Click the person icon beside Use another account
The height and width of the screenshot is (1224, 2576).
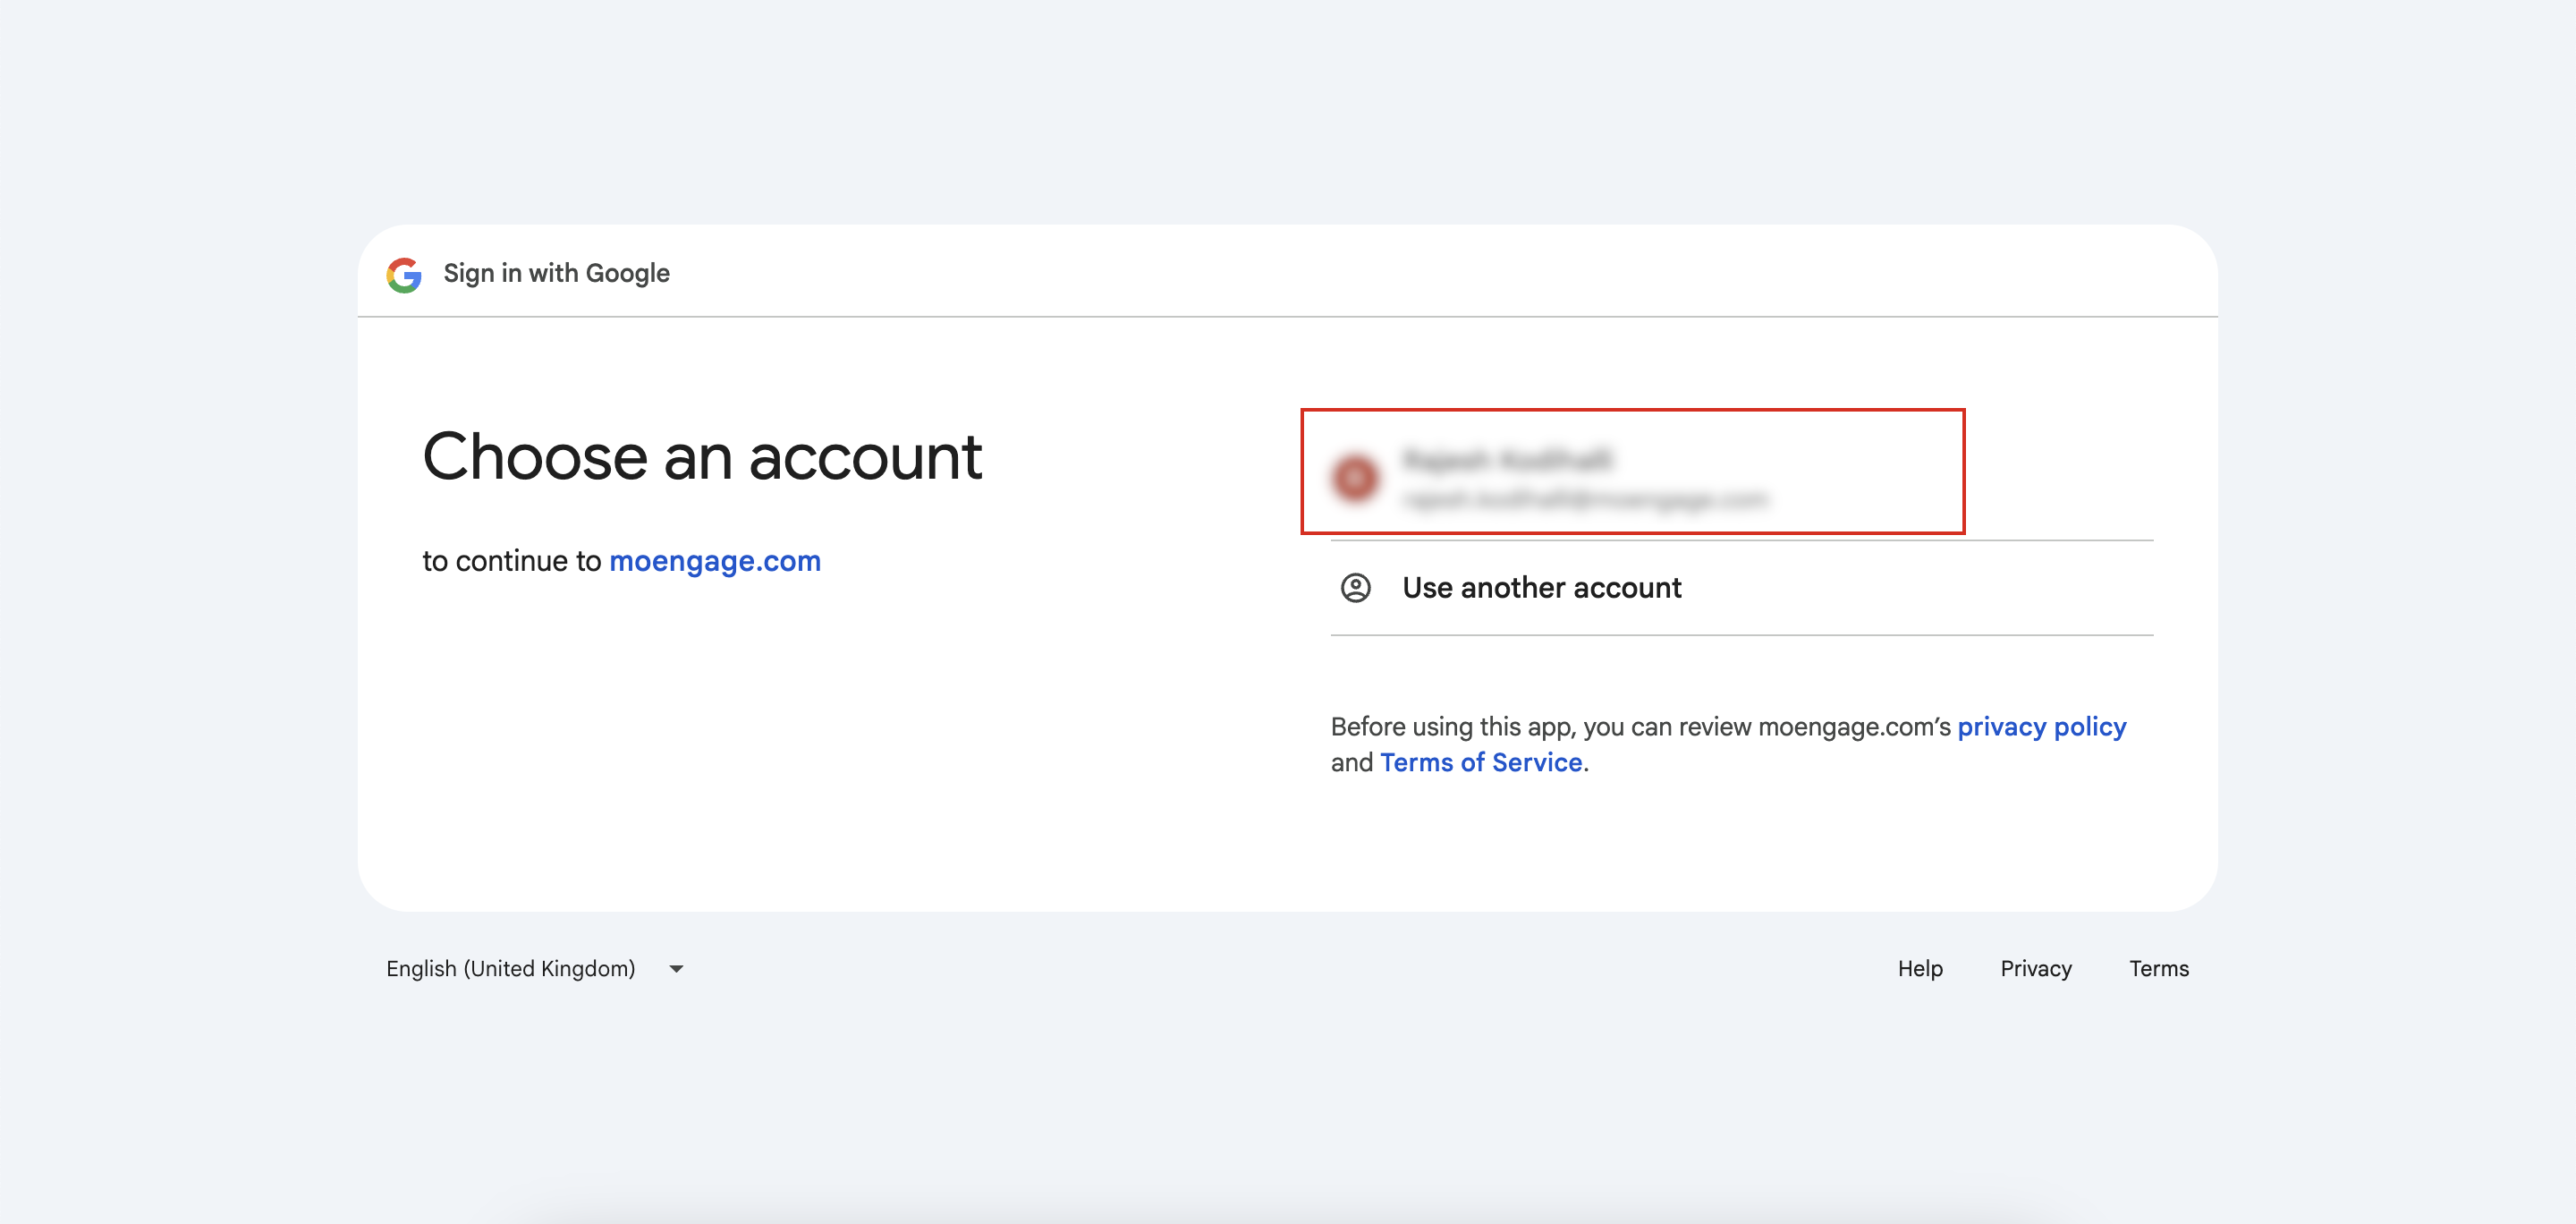pyautogui.click(x=1355, y=588)
